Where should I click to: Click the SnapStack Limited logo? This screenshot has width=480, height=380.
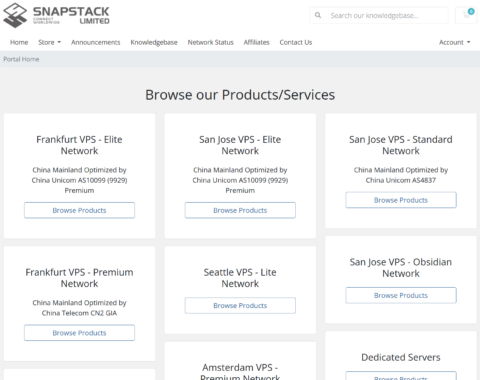click(56, 15)
